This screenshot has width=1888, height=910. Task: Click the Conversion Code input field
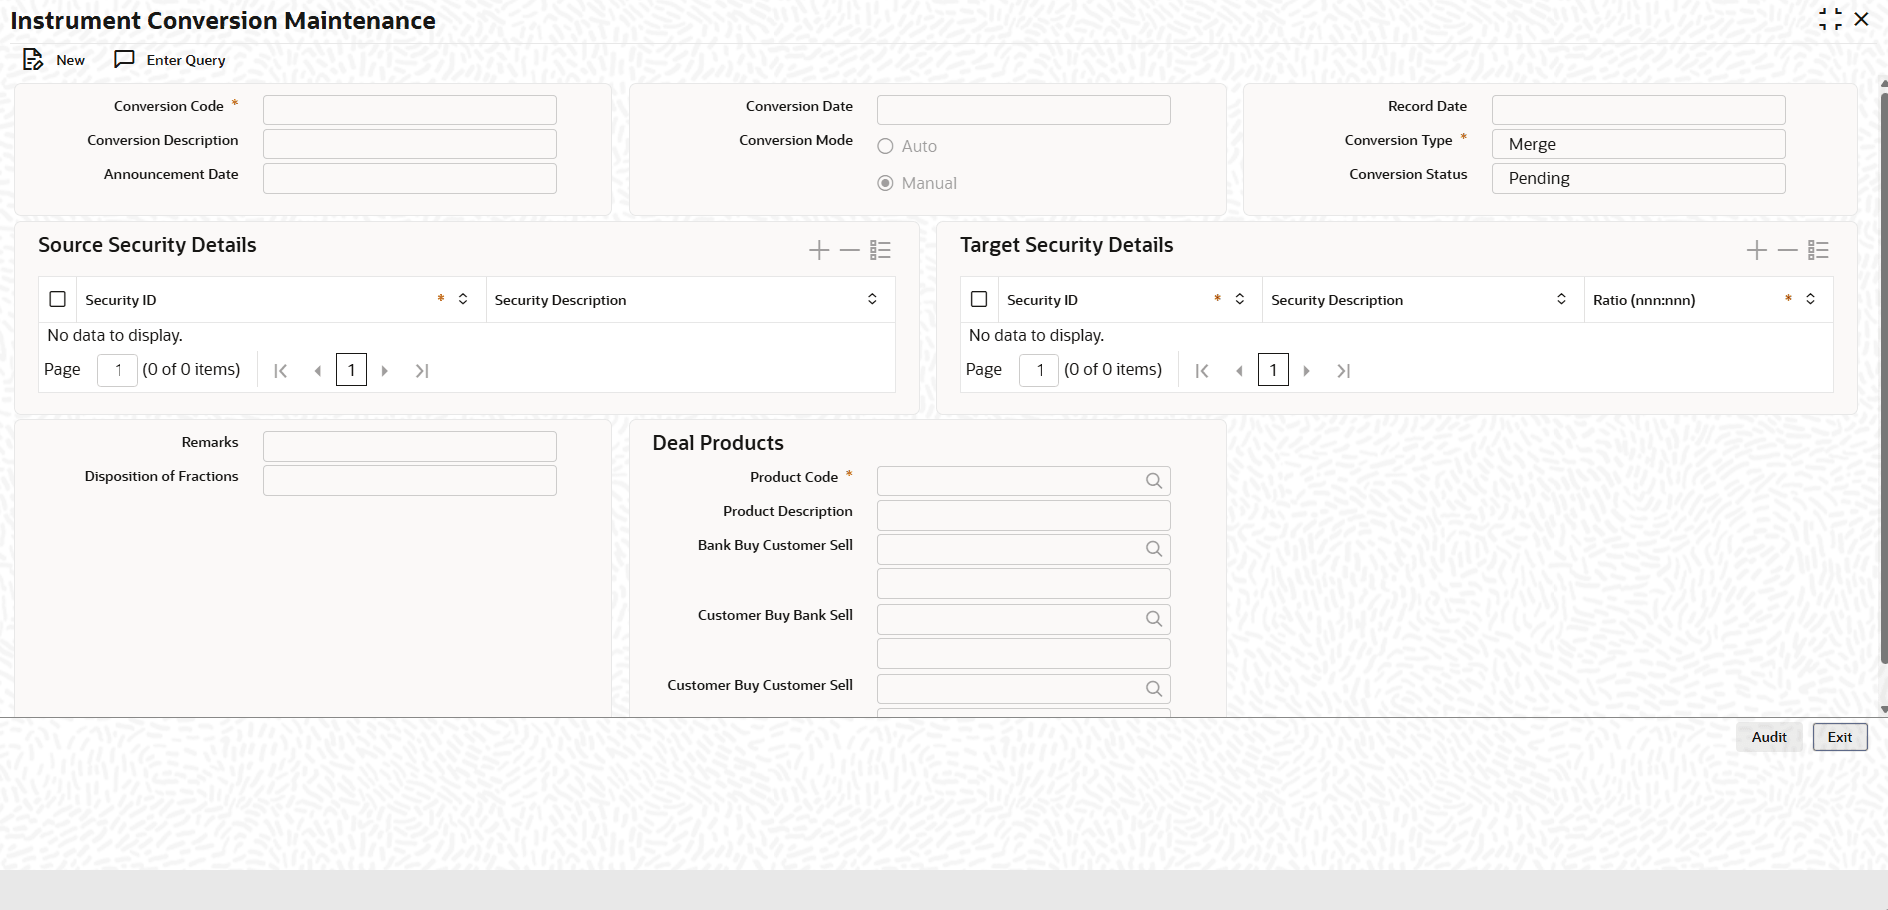410,110
